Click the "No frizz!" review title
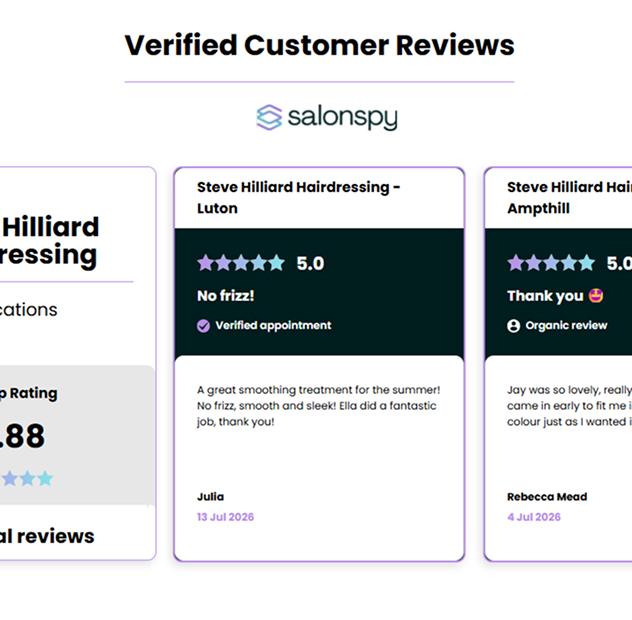Screen dimensions: 632x620 (x=226, y=295)
